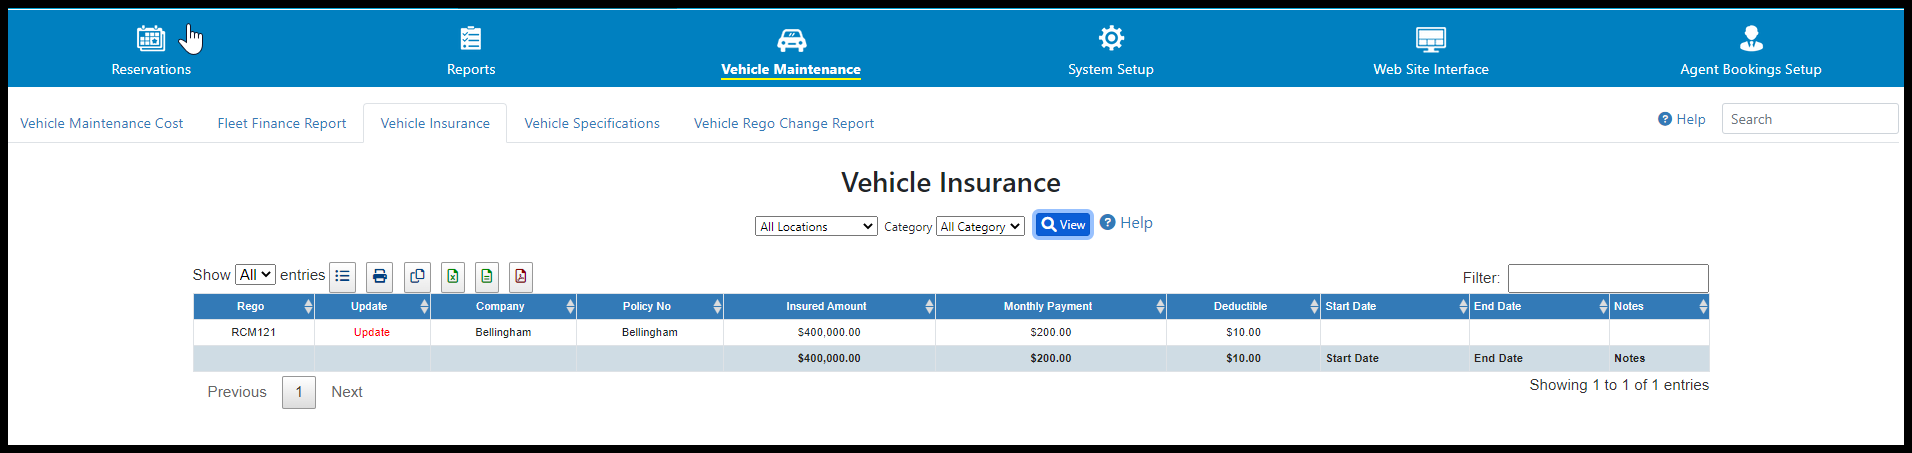Click into the Filter text box
The height and width of the screenshot is (453, 1912).
point(1608,278)
